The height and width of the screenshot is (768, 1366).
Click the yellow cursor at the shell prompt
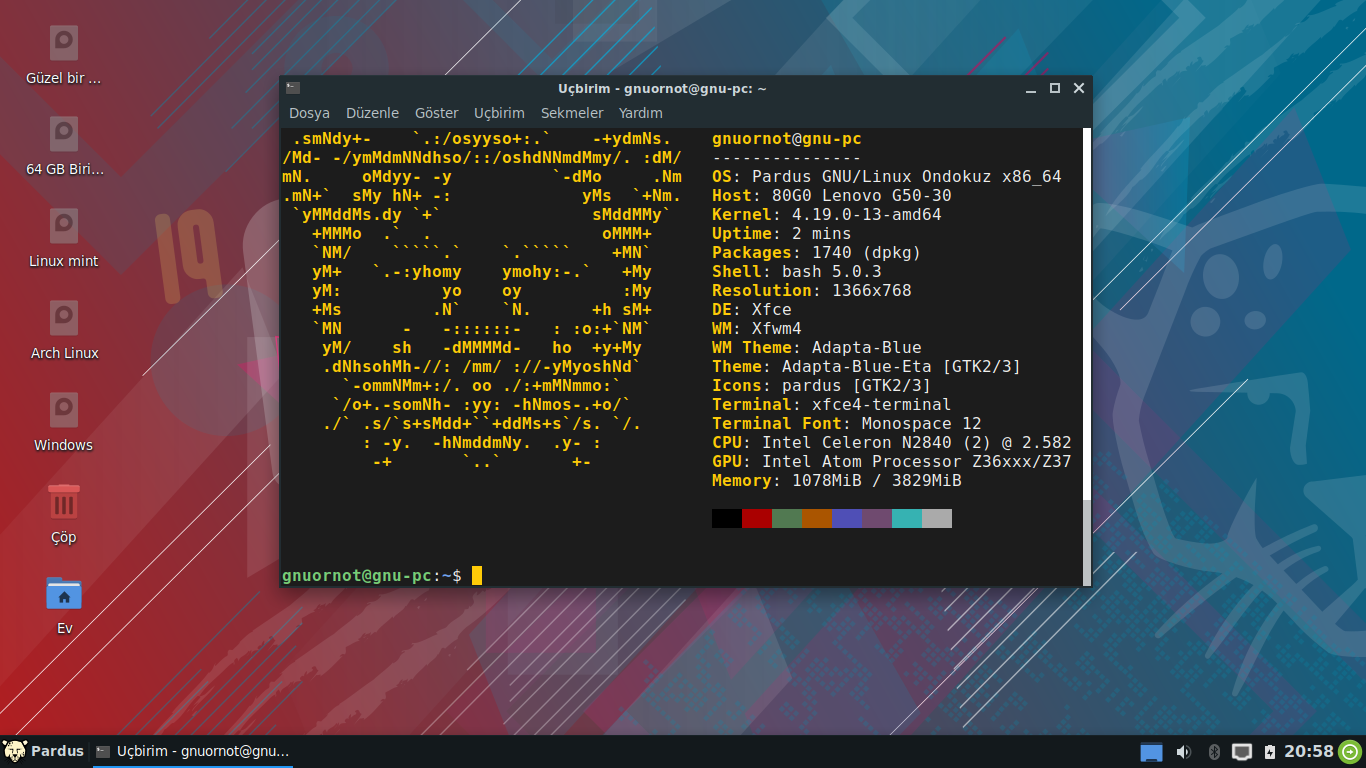(477, 575)
